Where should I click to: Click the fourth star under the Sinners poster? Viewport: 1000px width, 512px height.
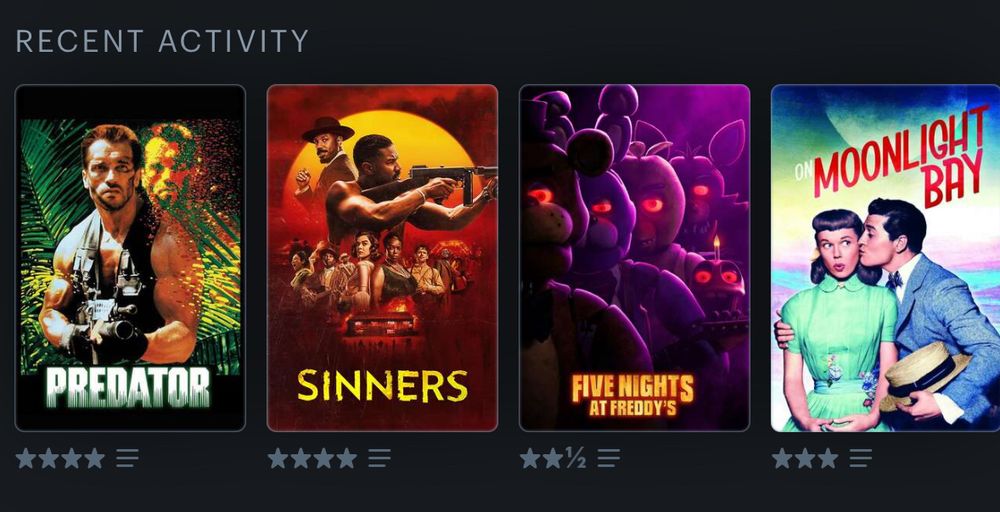346,458
